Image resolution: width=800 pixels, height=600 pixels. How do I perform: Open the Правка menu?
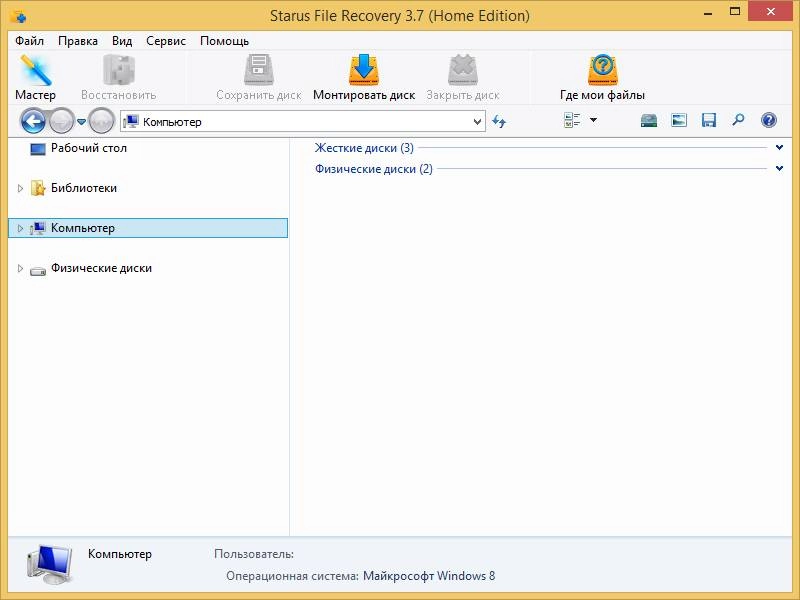click(78, 41)
